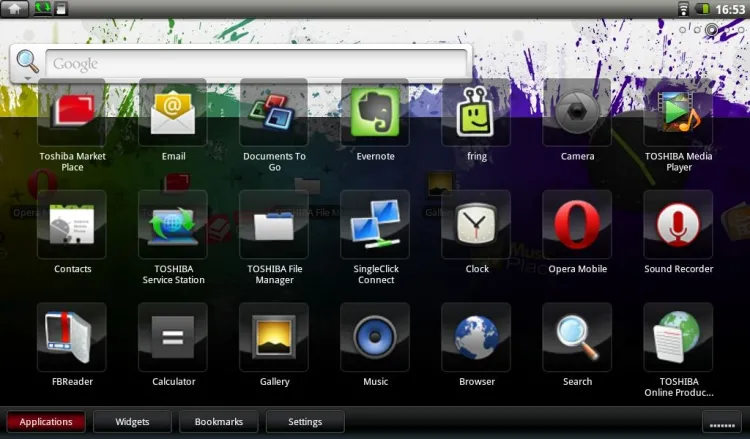Open TOSHIBA Media Player
Screen dimensions: 750x439
pyautogui.click(x=678, y=113)
